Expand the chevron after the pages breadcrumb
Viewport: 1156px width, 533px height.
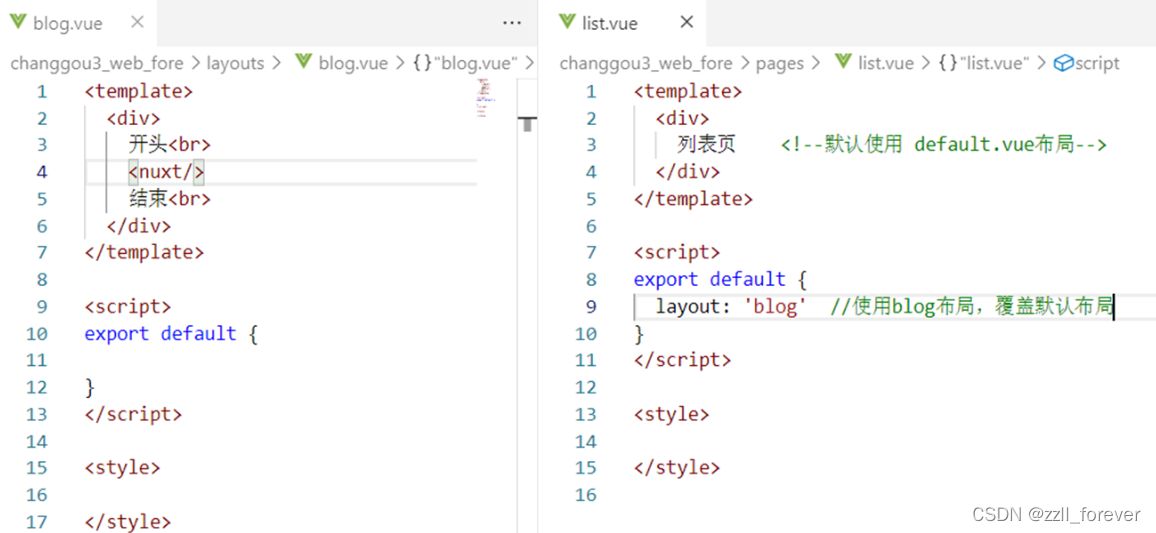point(816,63)
